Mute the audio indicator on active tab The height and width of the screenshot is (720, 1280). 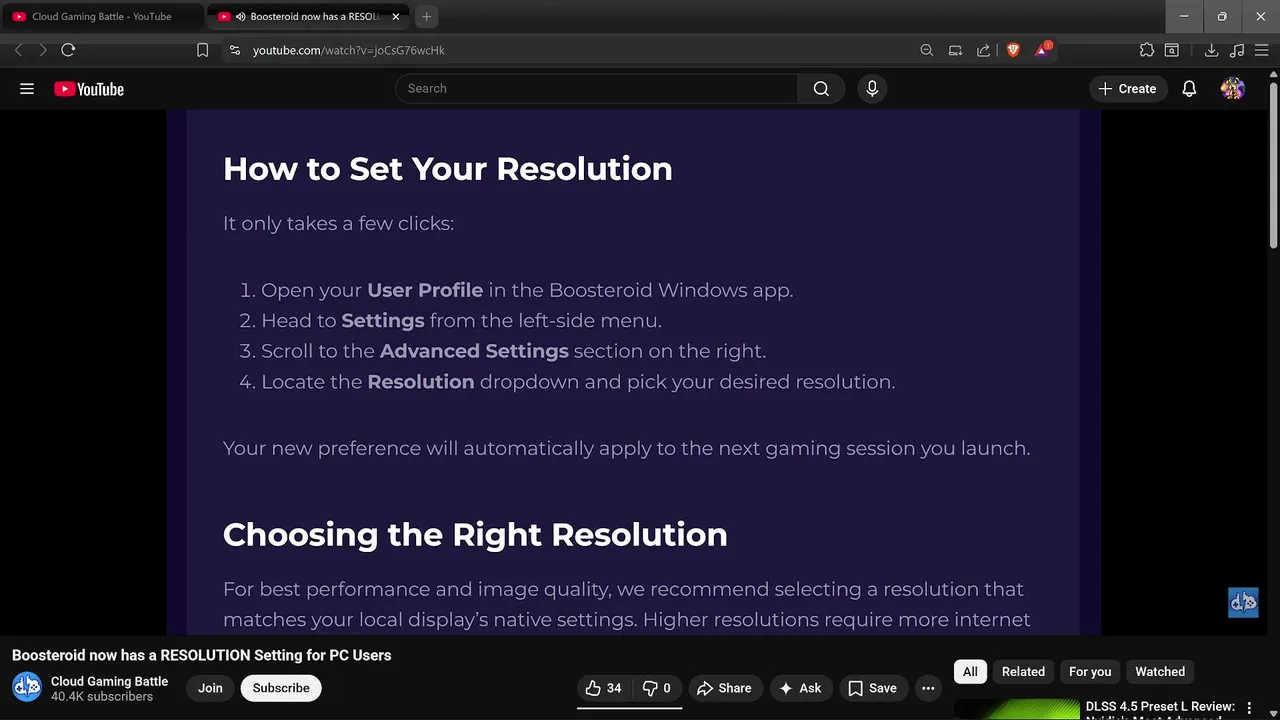tap(240, 17)
